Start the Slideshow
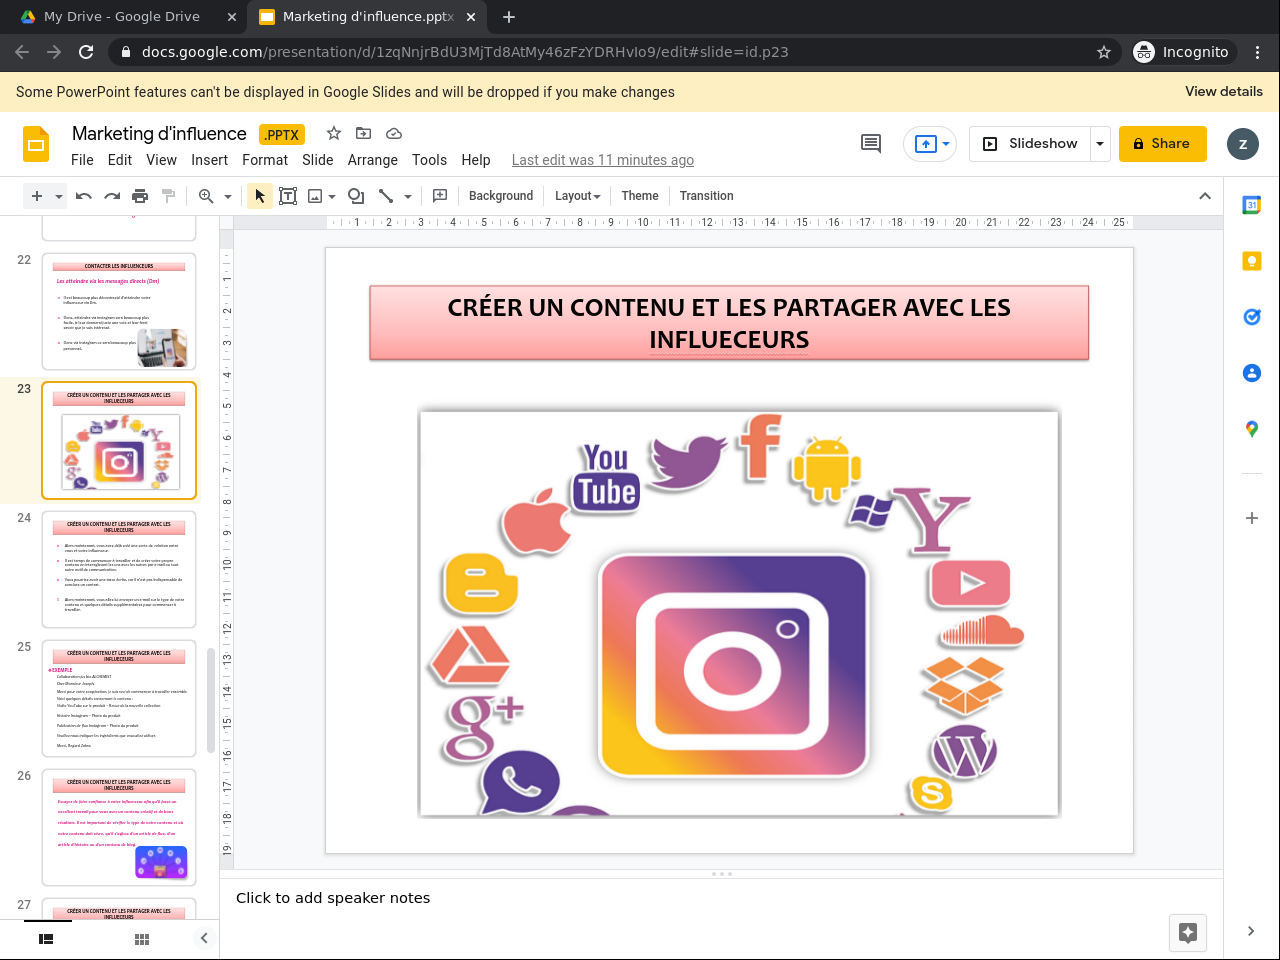 [x=1032, y=144]
